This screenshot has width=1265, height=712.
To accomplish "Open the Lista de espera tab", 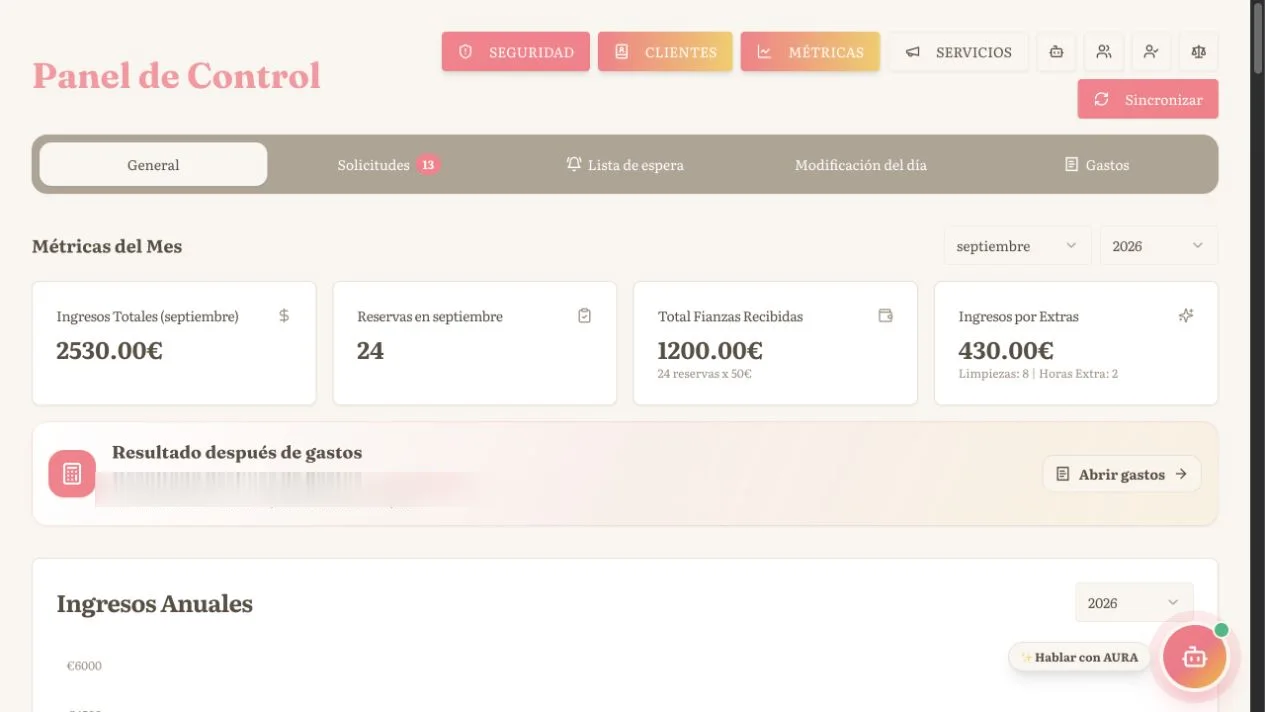I will point(625,165).
